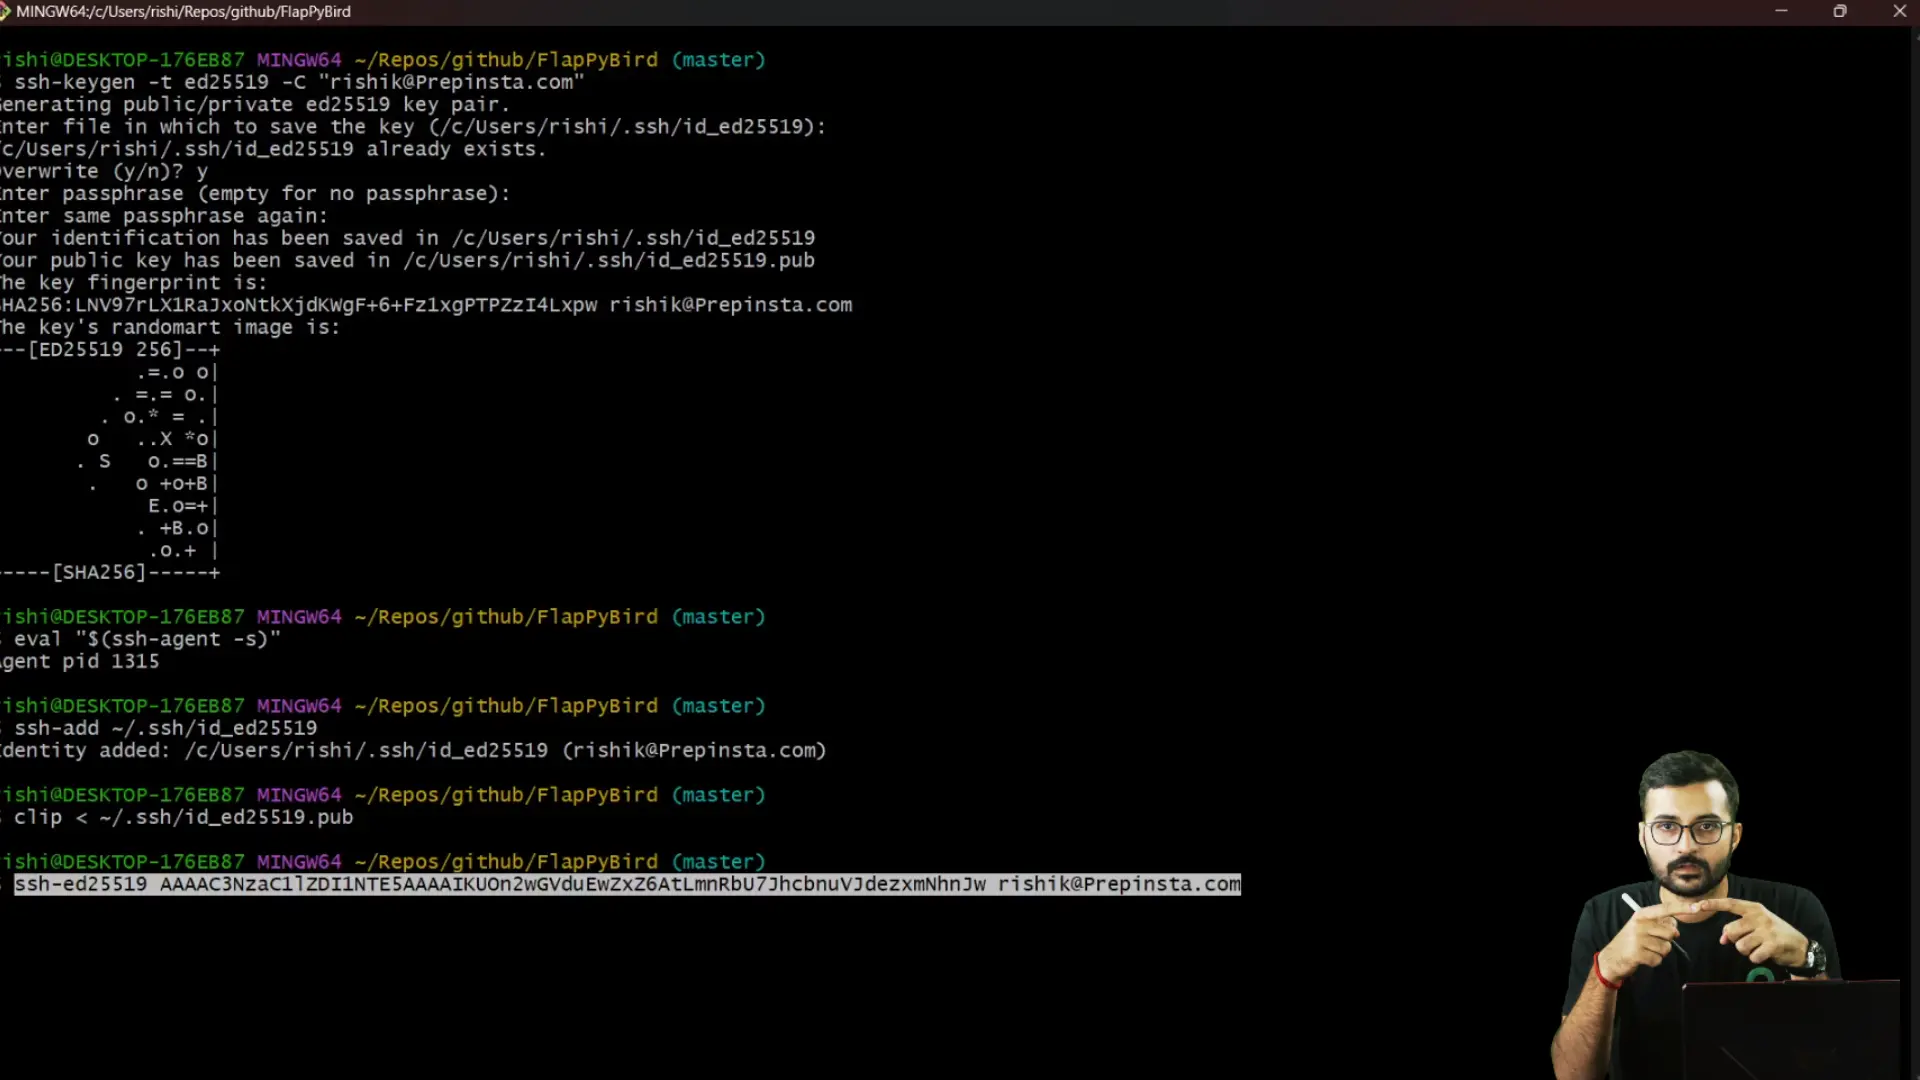Viewport: 1920px width, 1080px height.
Task: Click the Git Bash icon in title bar
Action: coord(5,11)
